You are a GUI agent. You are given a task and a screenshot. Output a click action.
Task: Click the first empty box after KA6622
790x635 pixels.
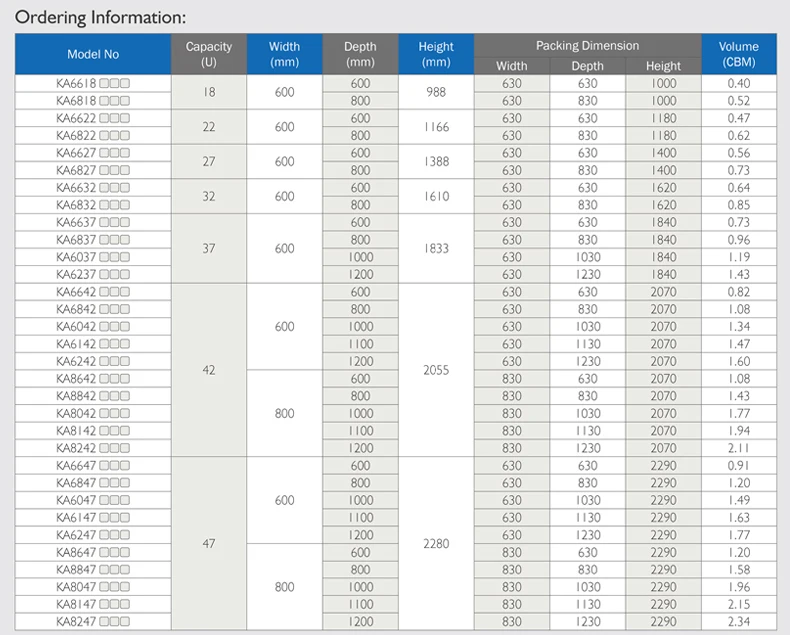[x=104, y=118]
